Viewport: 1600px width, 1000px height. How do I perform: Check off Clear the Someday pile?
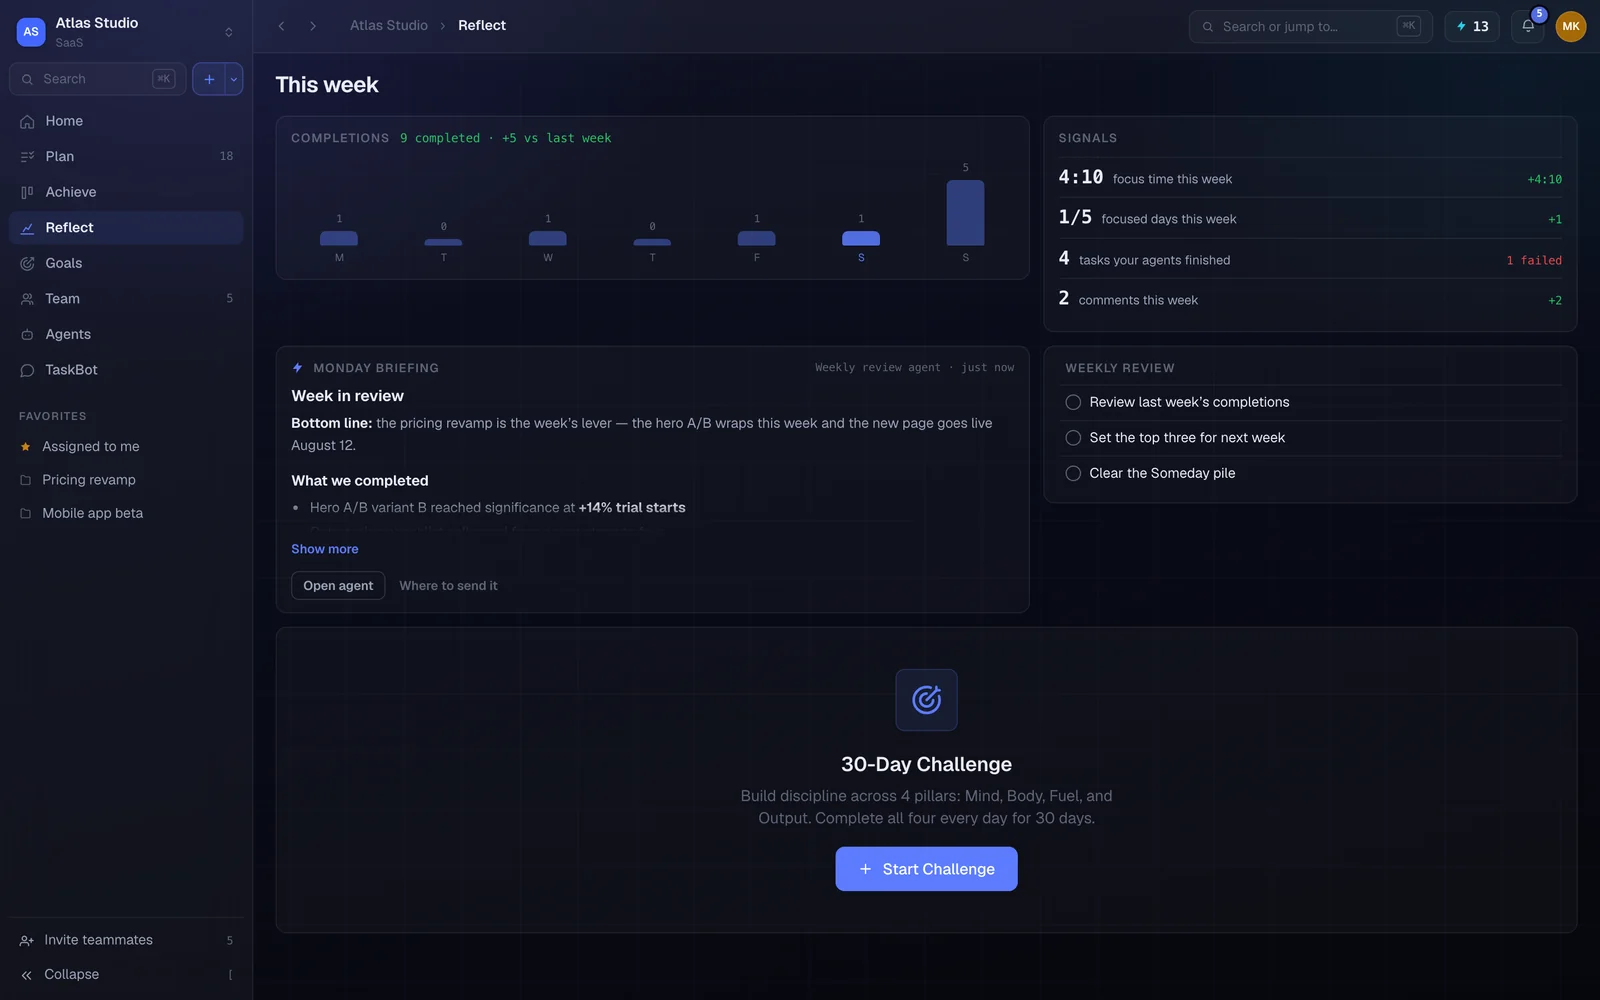click(x=1073, y=473)
